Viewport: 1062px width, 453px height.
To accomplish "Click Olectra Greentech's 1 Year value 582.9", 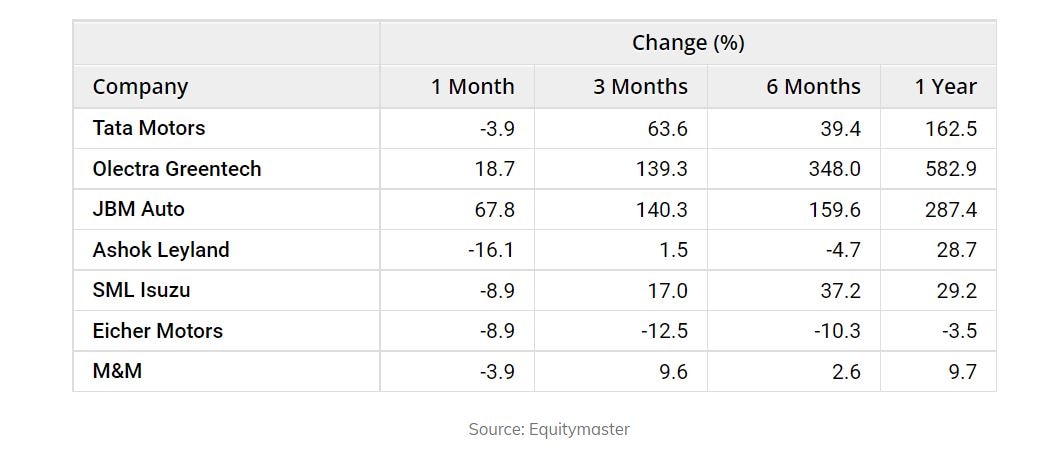I will tap(951, 169).
